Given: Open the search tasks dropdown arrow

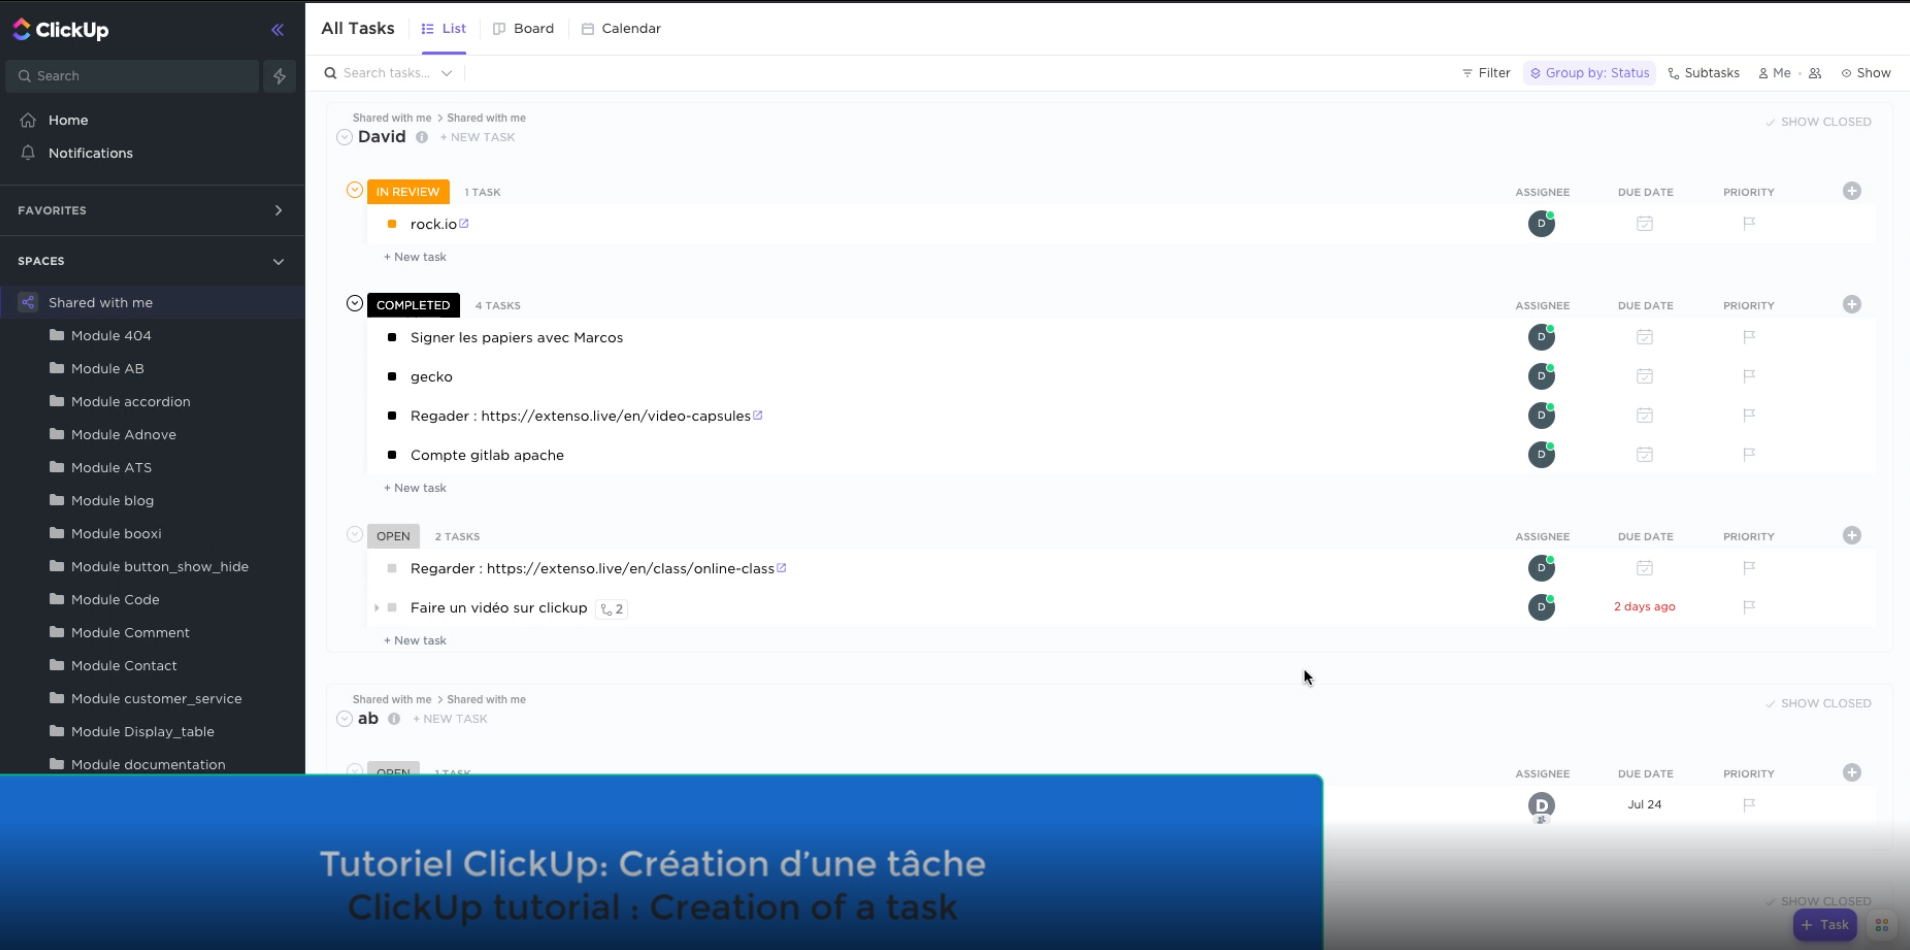Looking at the screenshot, I should coord(447,72).
